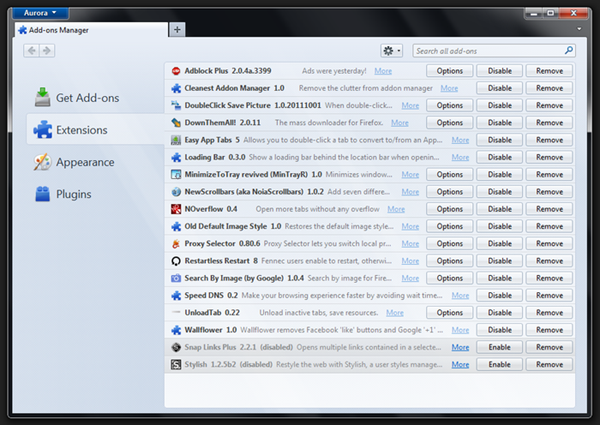Click the Search all add-ons field
Image resolution: width=600 pixels, height=425 pixels.
click(x=494, y=50)
